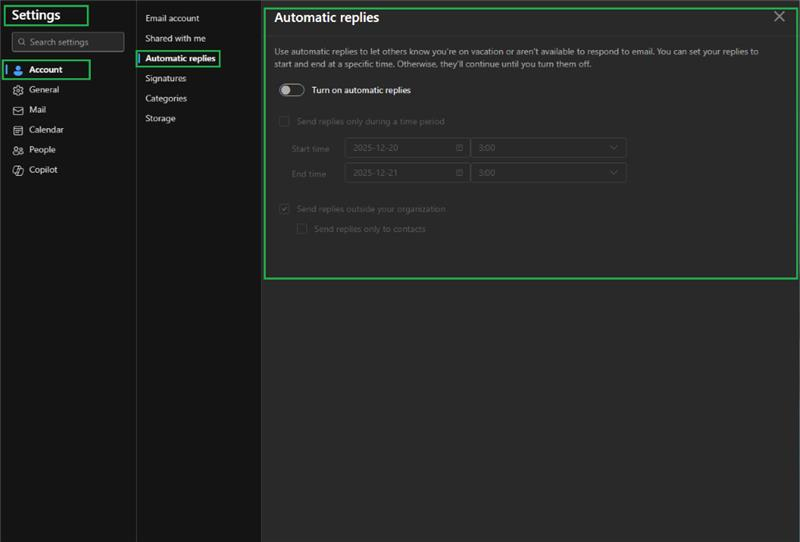The width and height of the screenshot is (800, 542).
Task: Click the Settings heading text
Action: [36, 15]
